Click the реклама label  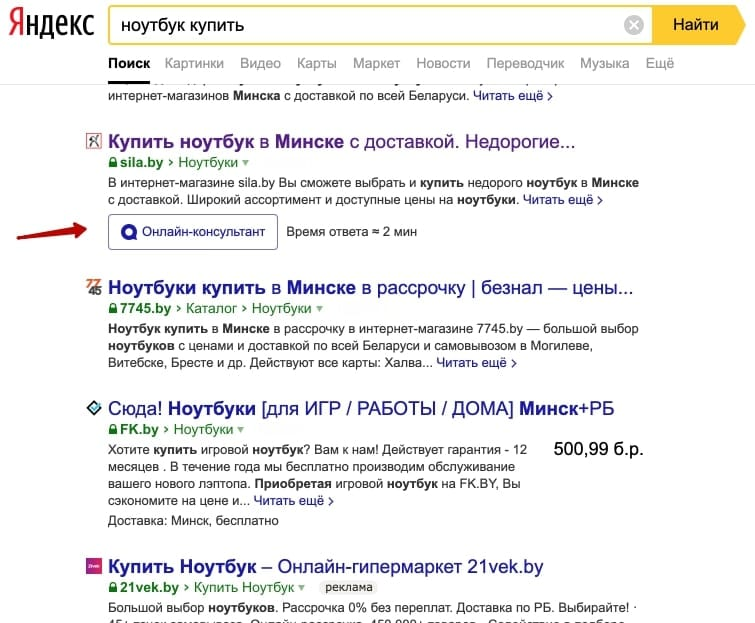(349, 587)
